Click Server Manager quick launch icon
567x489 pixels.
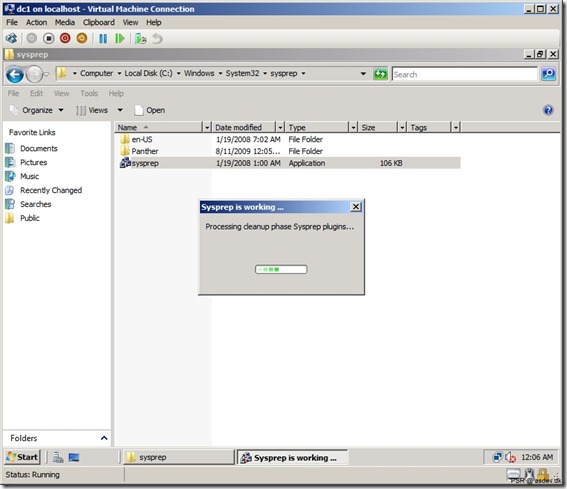58,458
